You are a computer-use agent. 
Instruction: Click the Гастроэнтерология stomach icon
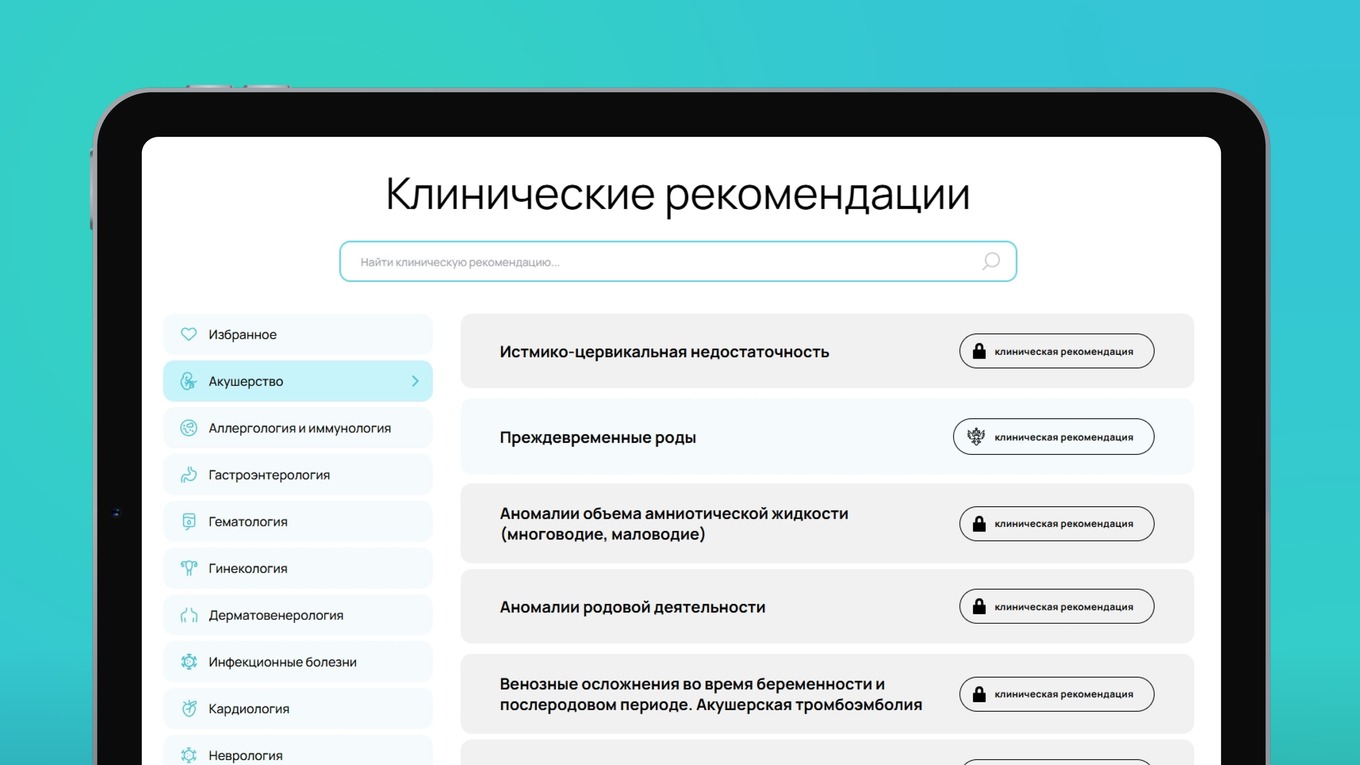point(188,475)
